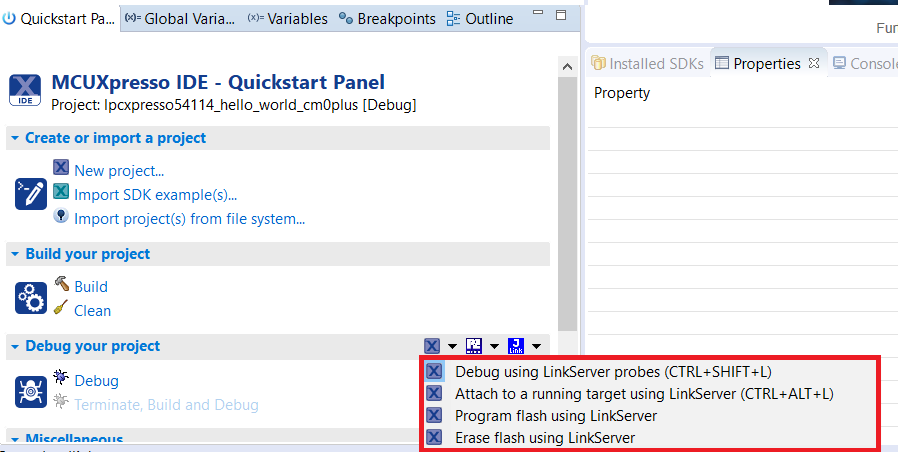
Task: Open the LinkServer dropdown arrow
Action: [x=452, y=347]
